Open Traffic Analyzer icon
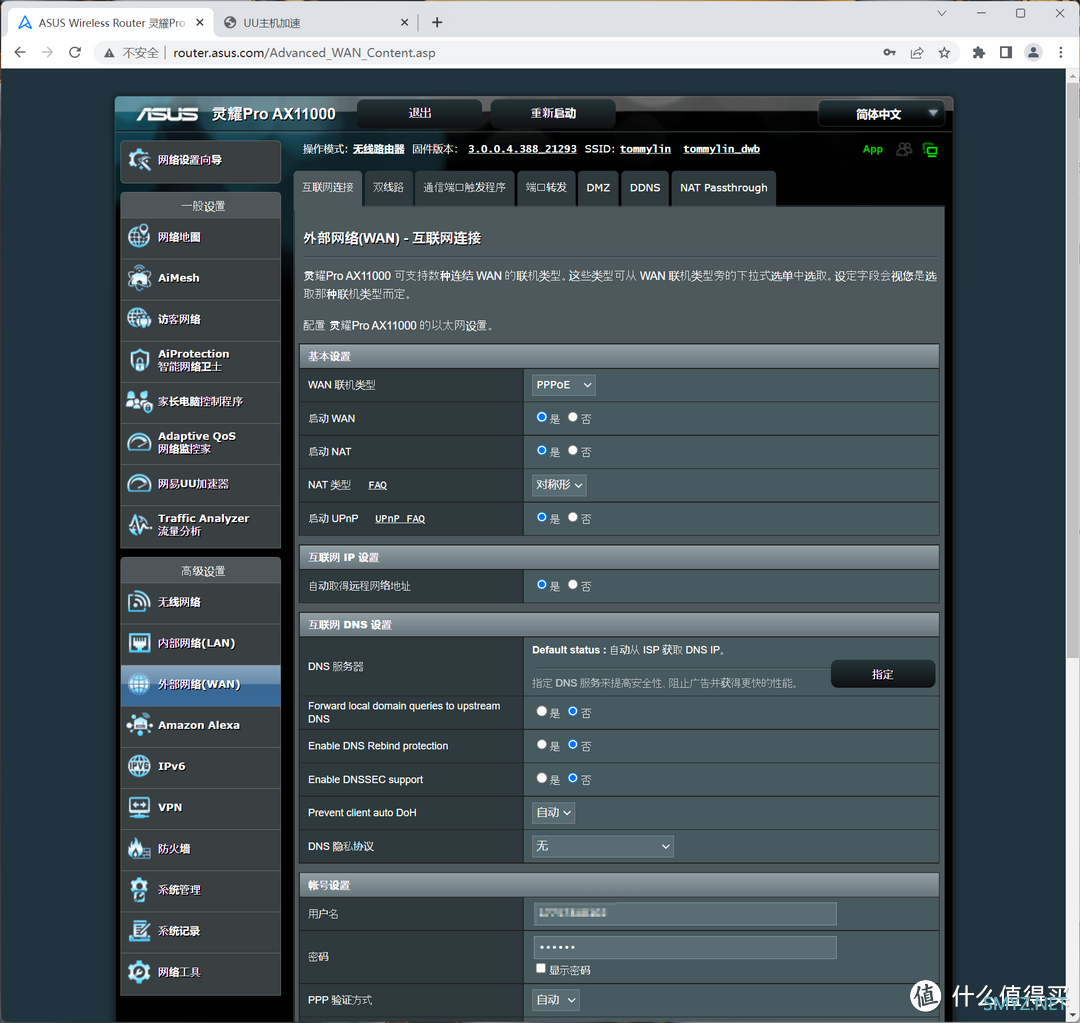This screenshot has height=1023, width=1080. (x=139, y=525)
